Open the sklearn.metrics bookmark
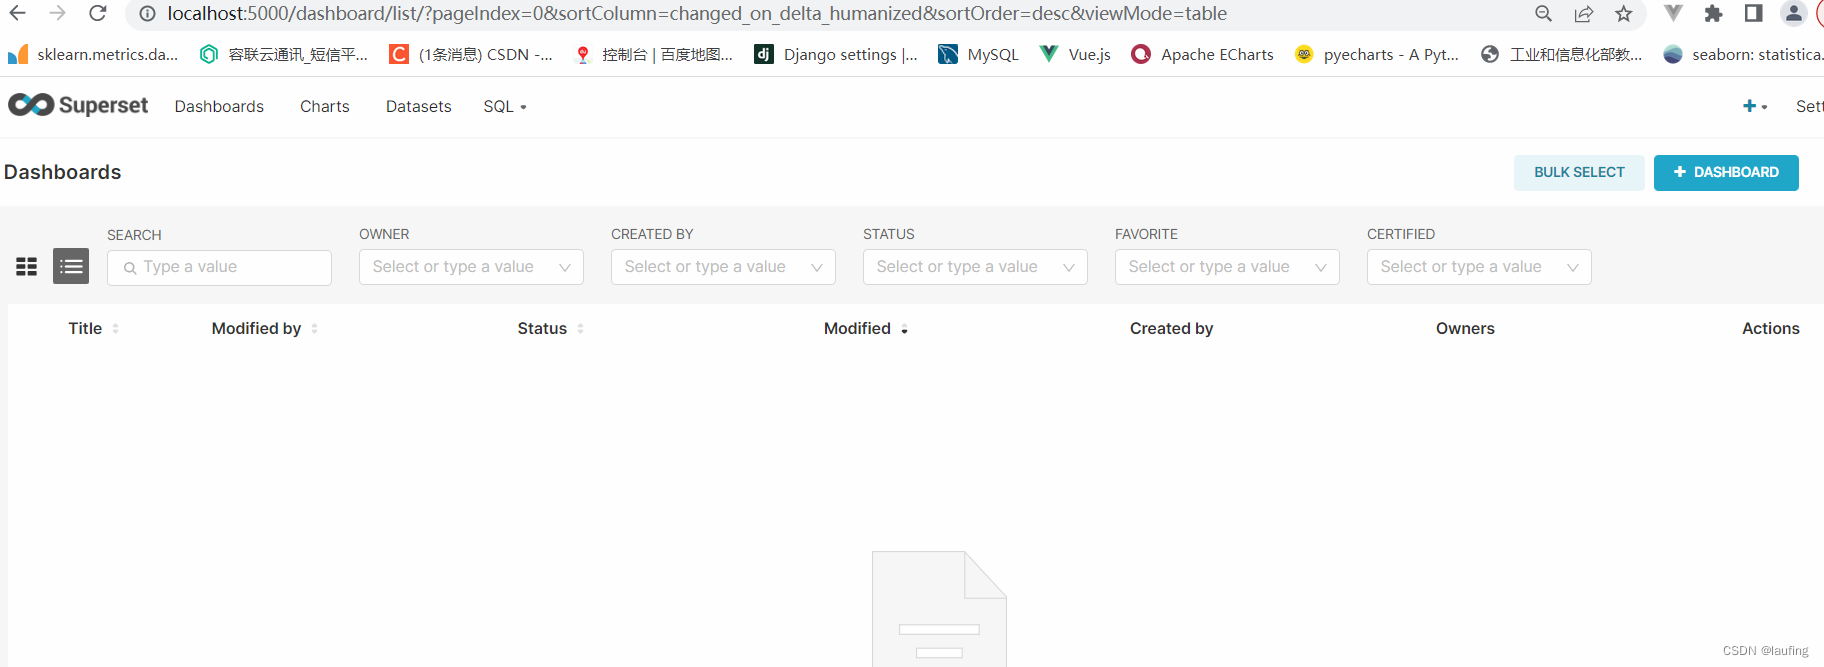The width and height of the screenshot is (1824, 667). (93, 54)
